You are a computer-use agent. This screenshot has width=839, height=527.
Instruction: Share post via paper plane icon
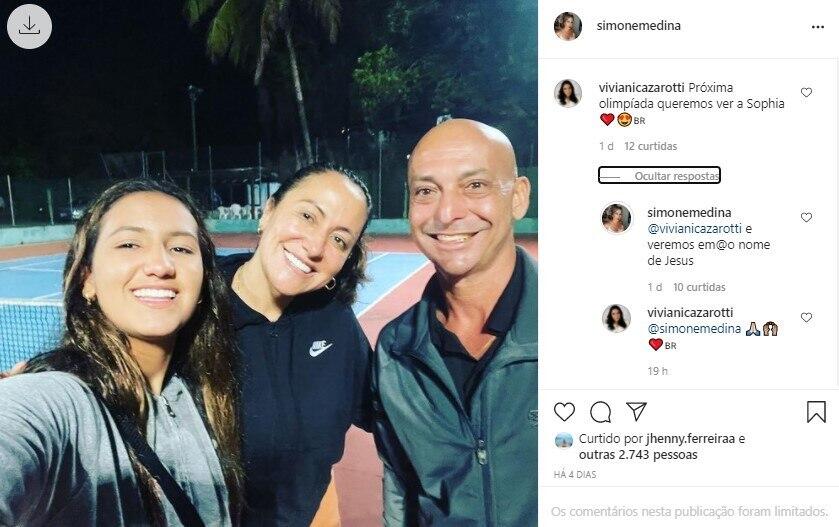(x=636, y=411)
